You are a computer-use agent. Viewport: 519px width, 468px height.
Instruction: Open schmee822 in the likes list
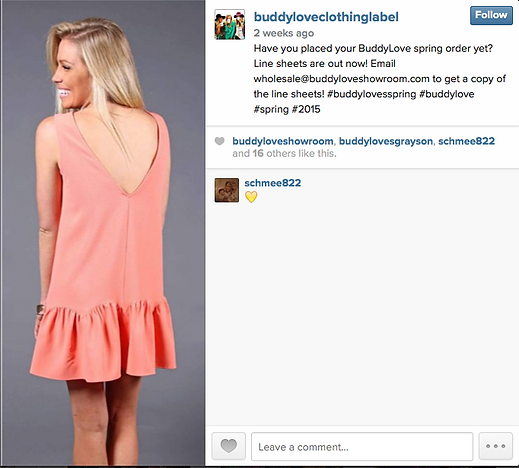coord(466,141)
